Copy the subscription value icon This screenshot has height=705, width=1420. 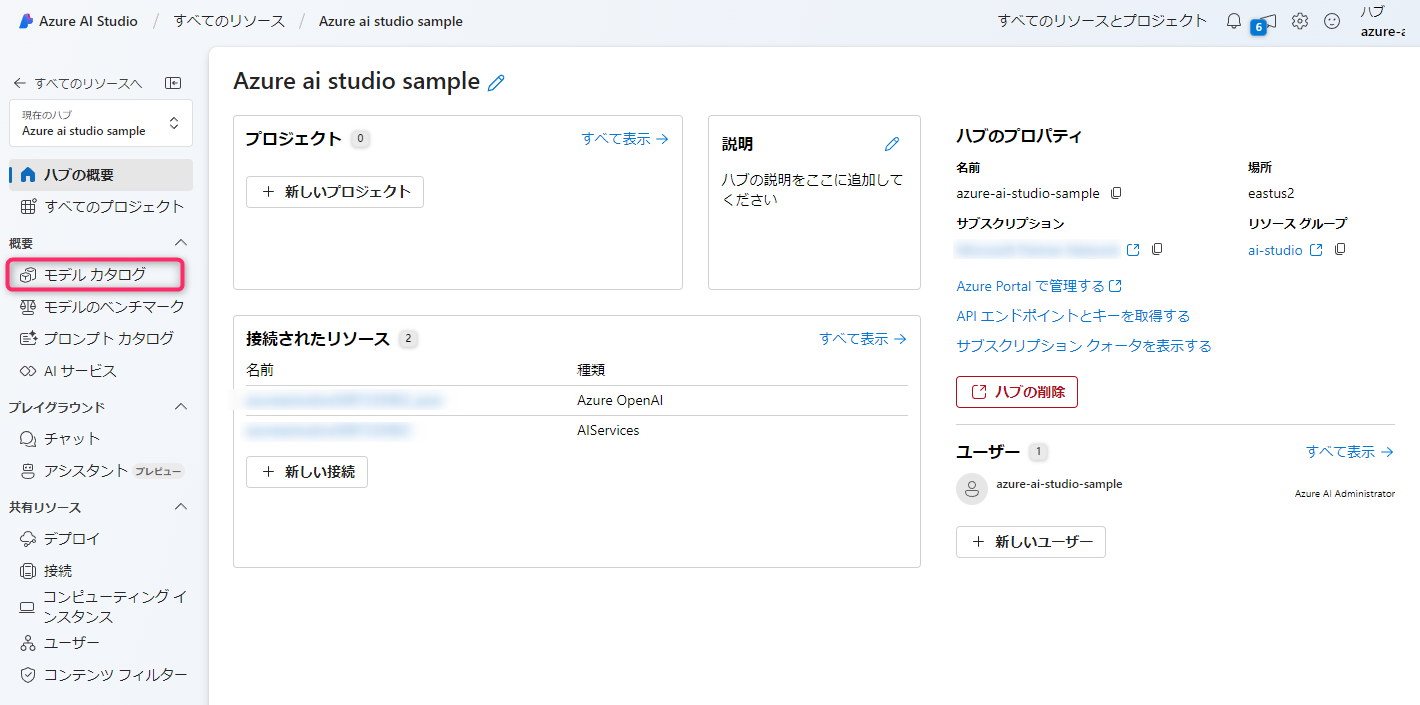1157,249
